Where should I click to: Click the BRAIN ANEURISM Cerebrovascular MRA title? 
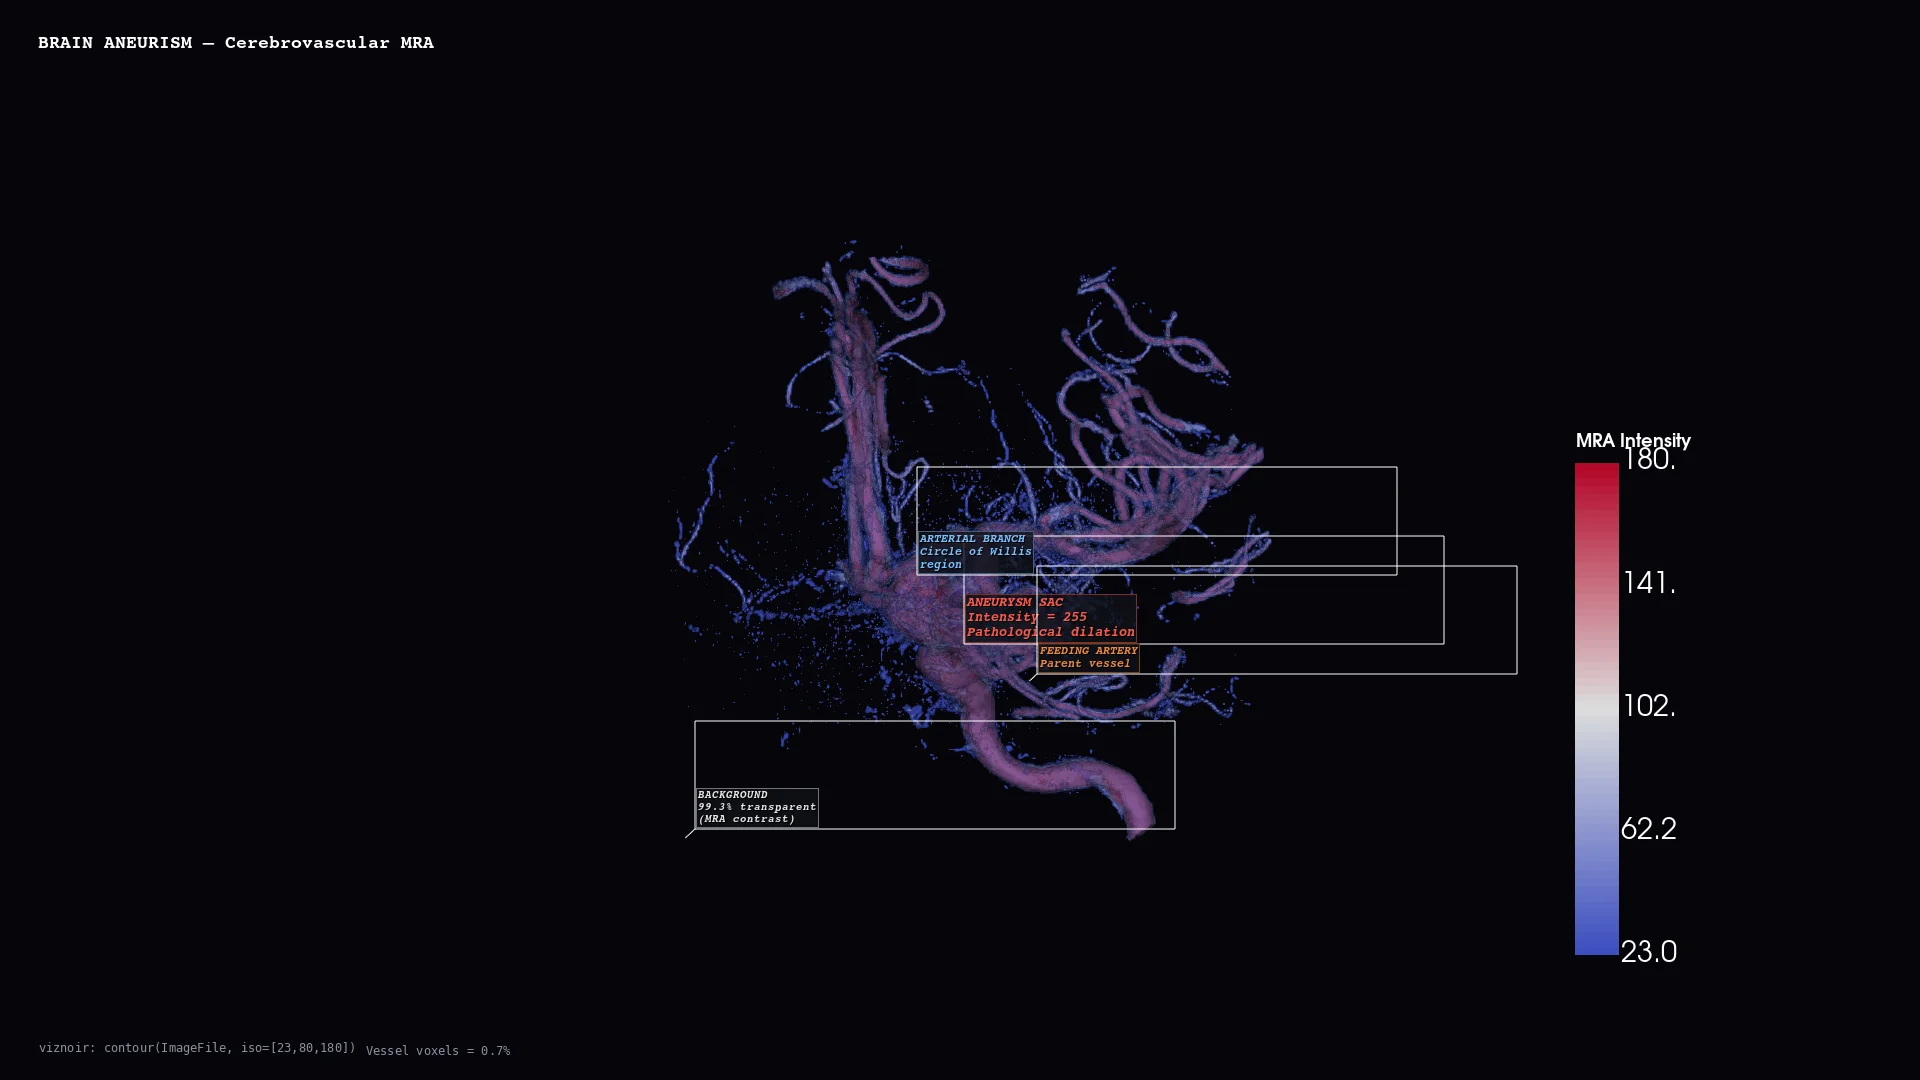point(236,43)
